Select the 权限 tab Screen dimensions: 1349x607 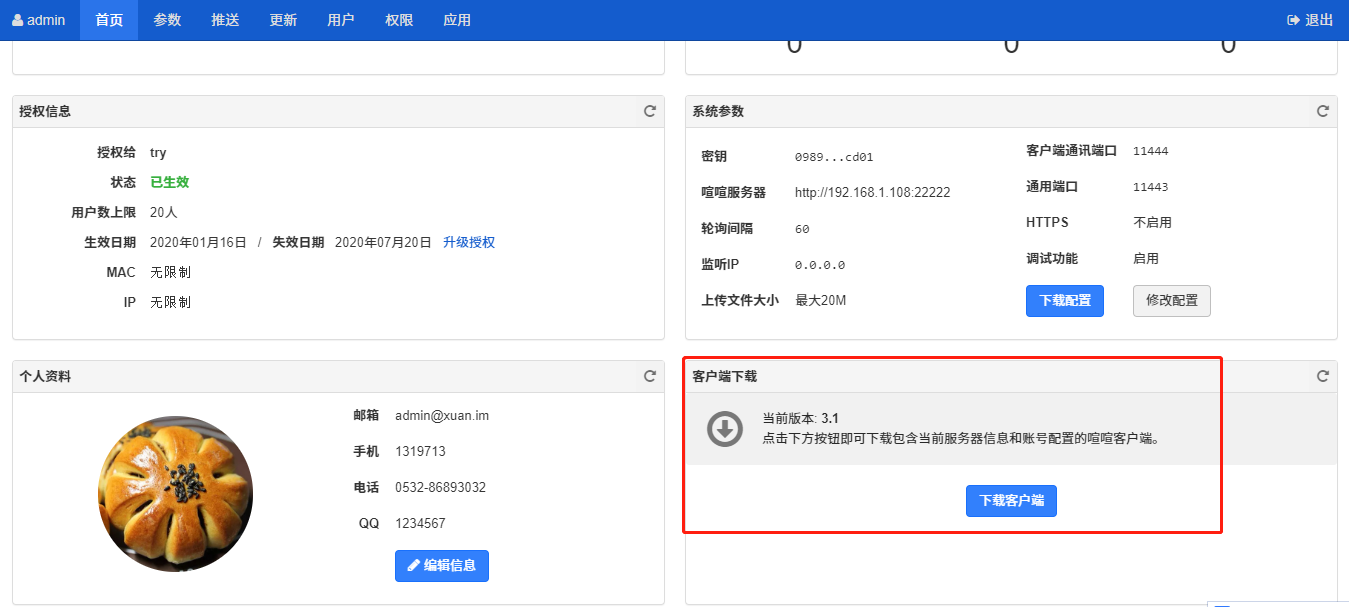click(x=399, y=20)
